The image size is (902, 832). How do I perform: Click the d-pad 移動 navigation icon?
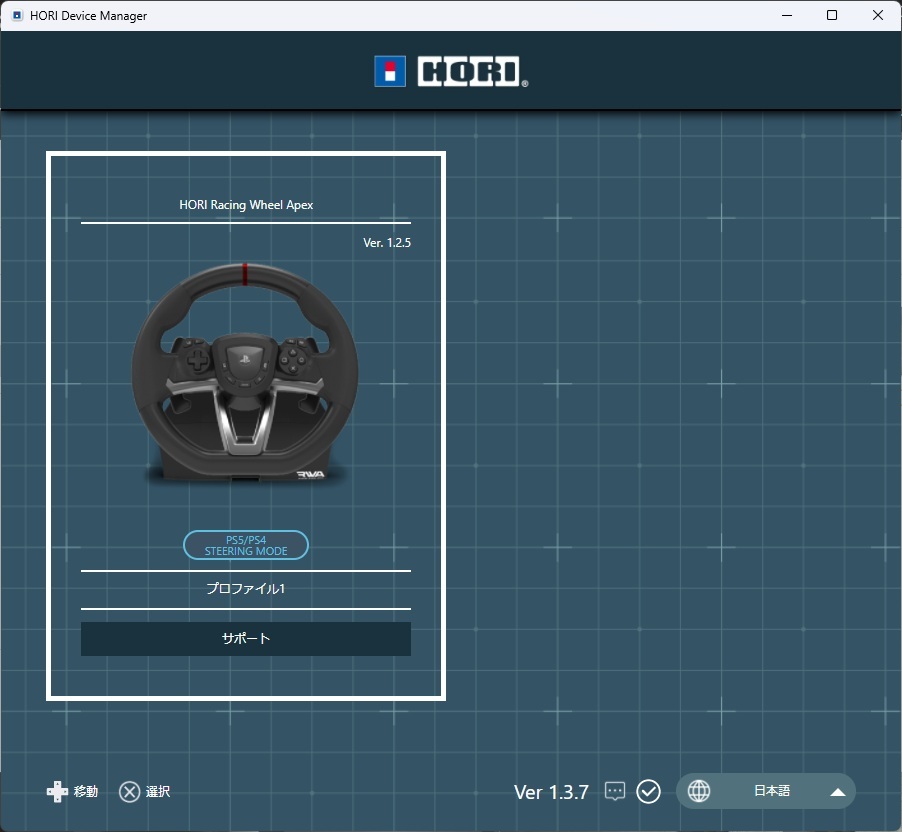tap(58, 791)
